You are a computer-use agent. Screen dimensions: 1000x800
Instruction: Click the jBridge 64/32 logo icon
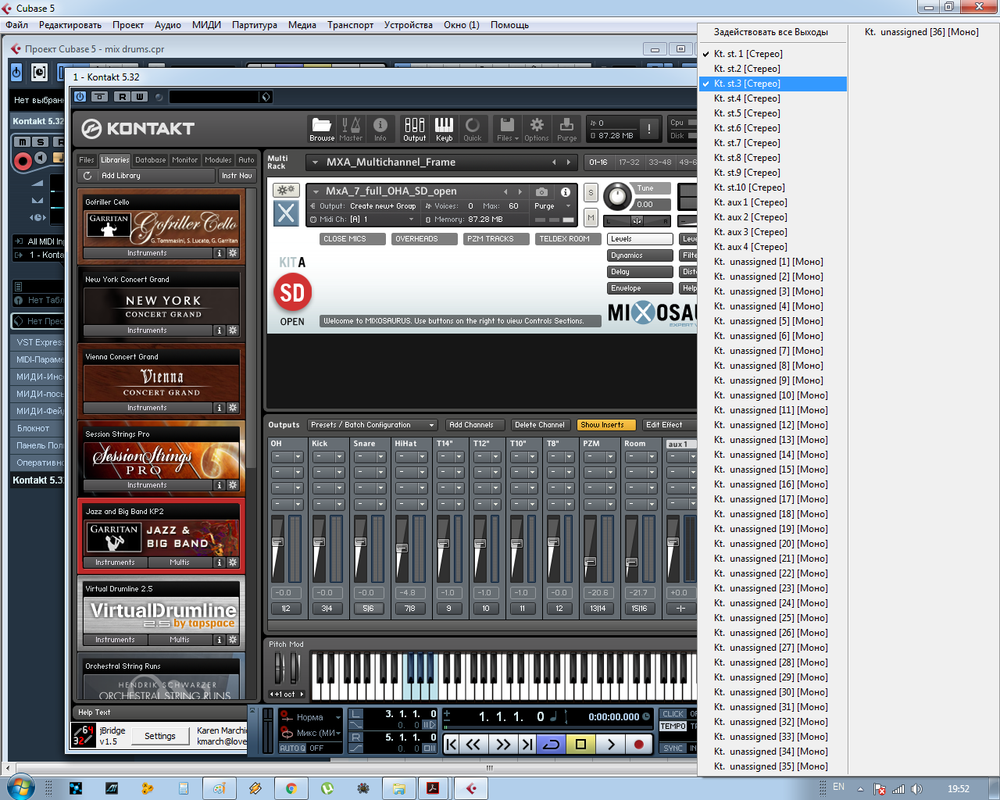(84, 735)
